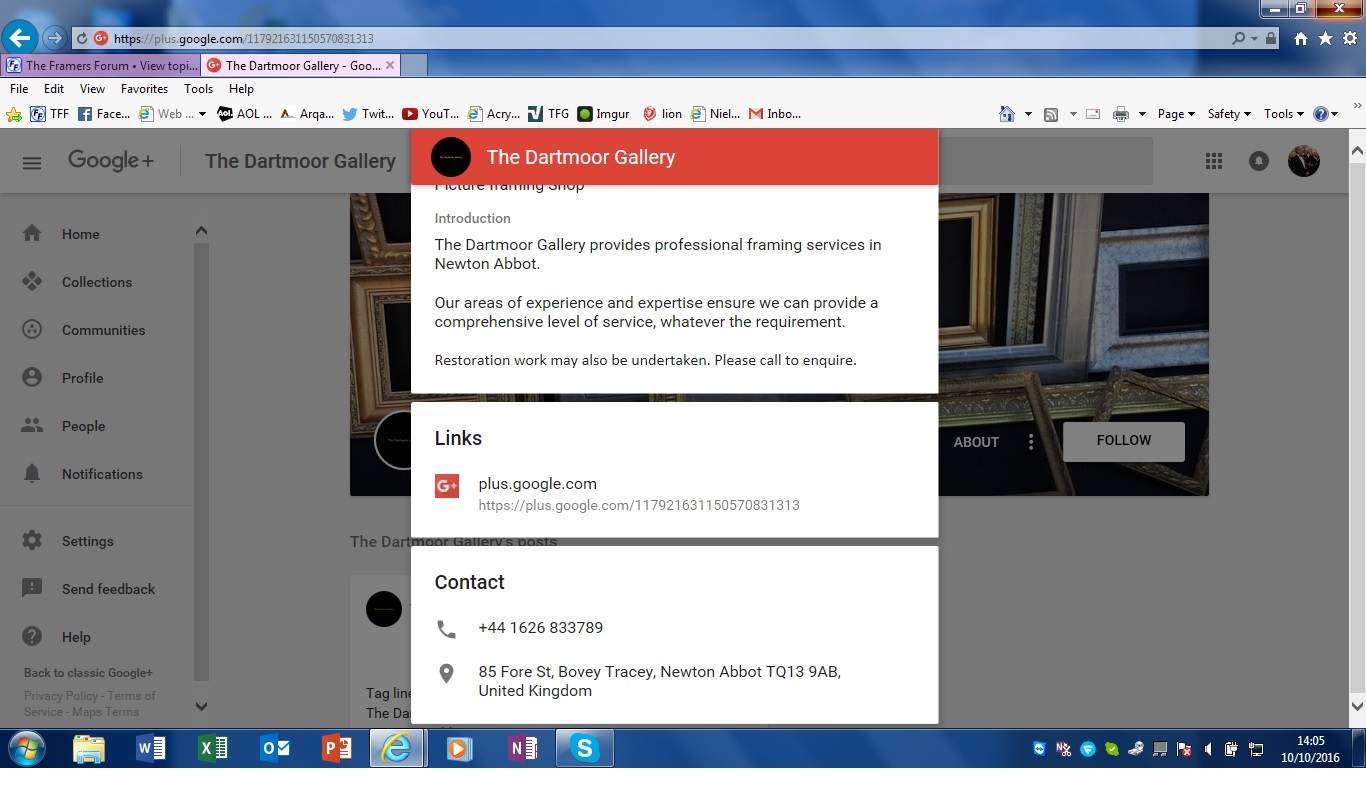Open the three-dot more options menu
This screenshot has height=800, width=1366.
1031,442
